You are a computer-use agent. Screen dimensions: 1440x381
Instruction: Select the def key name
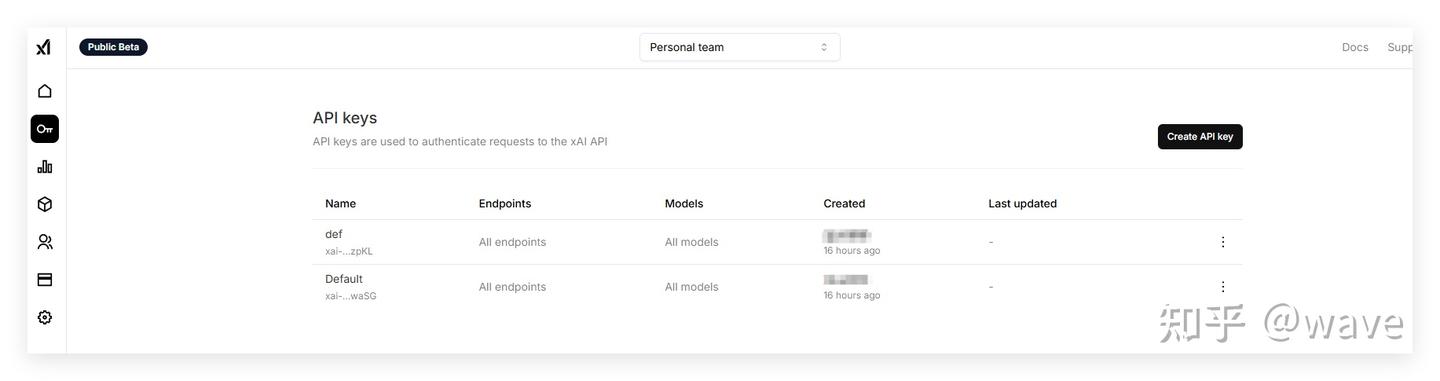334,234
